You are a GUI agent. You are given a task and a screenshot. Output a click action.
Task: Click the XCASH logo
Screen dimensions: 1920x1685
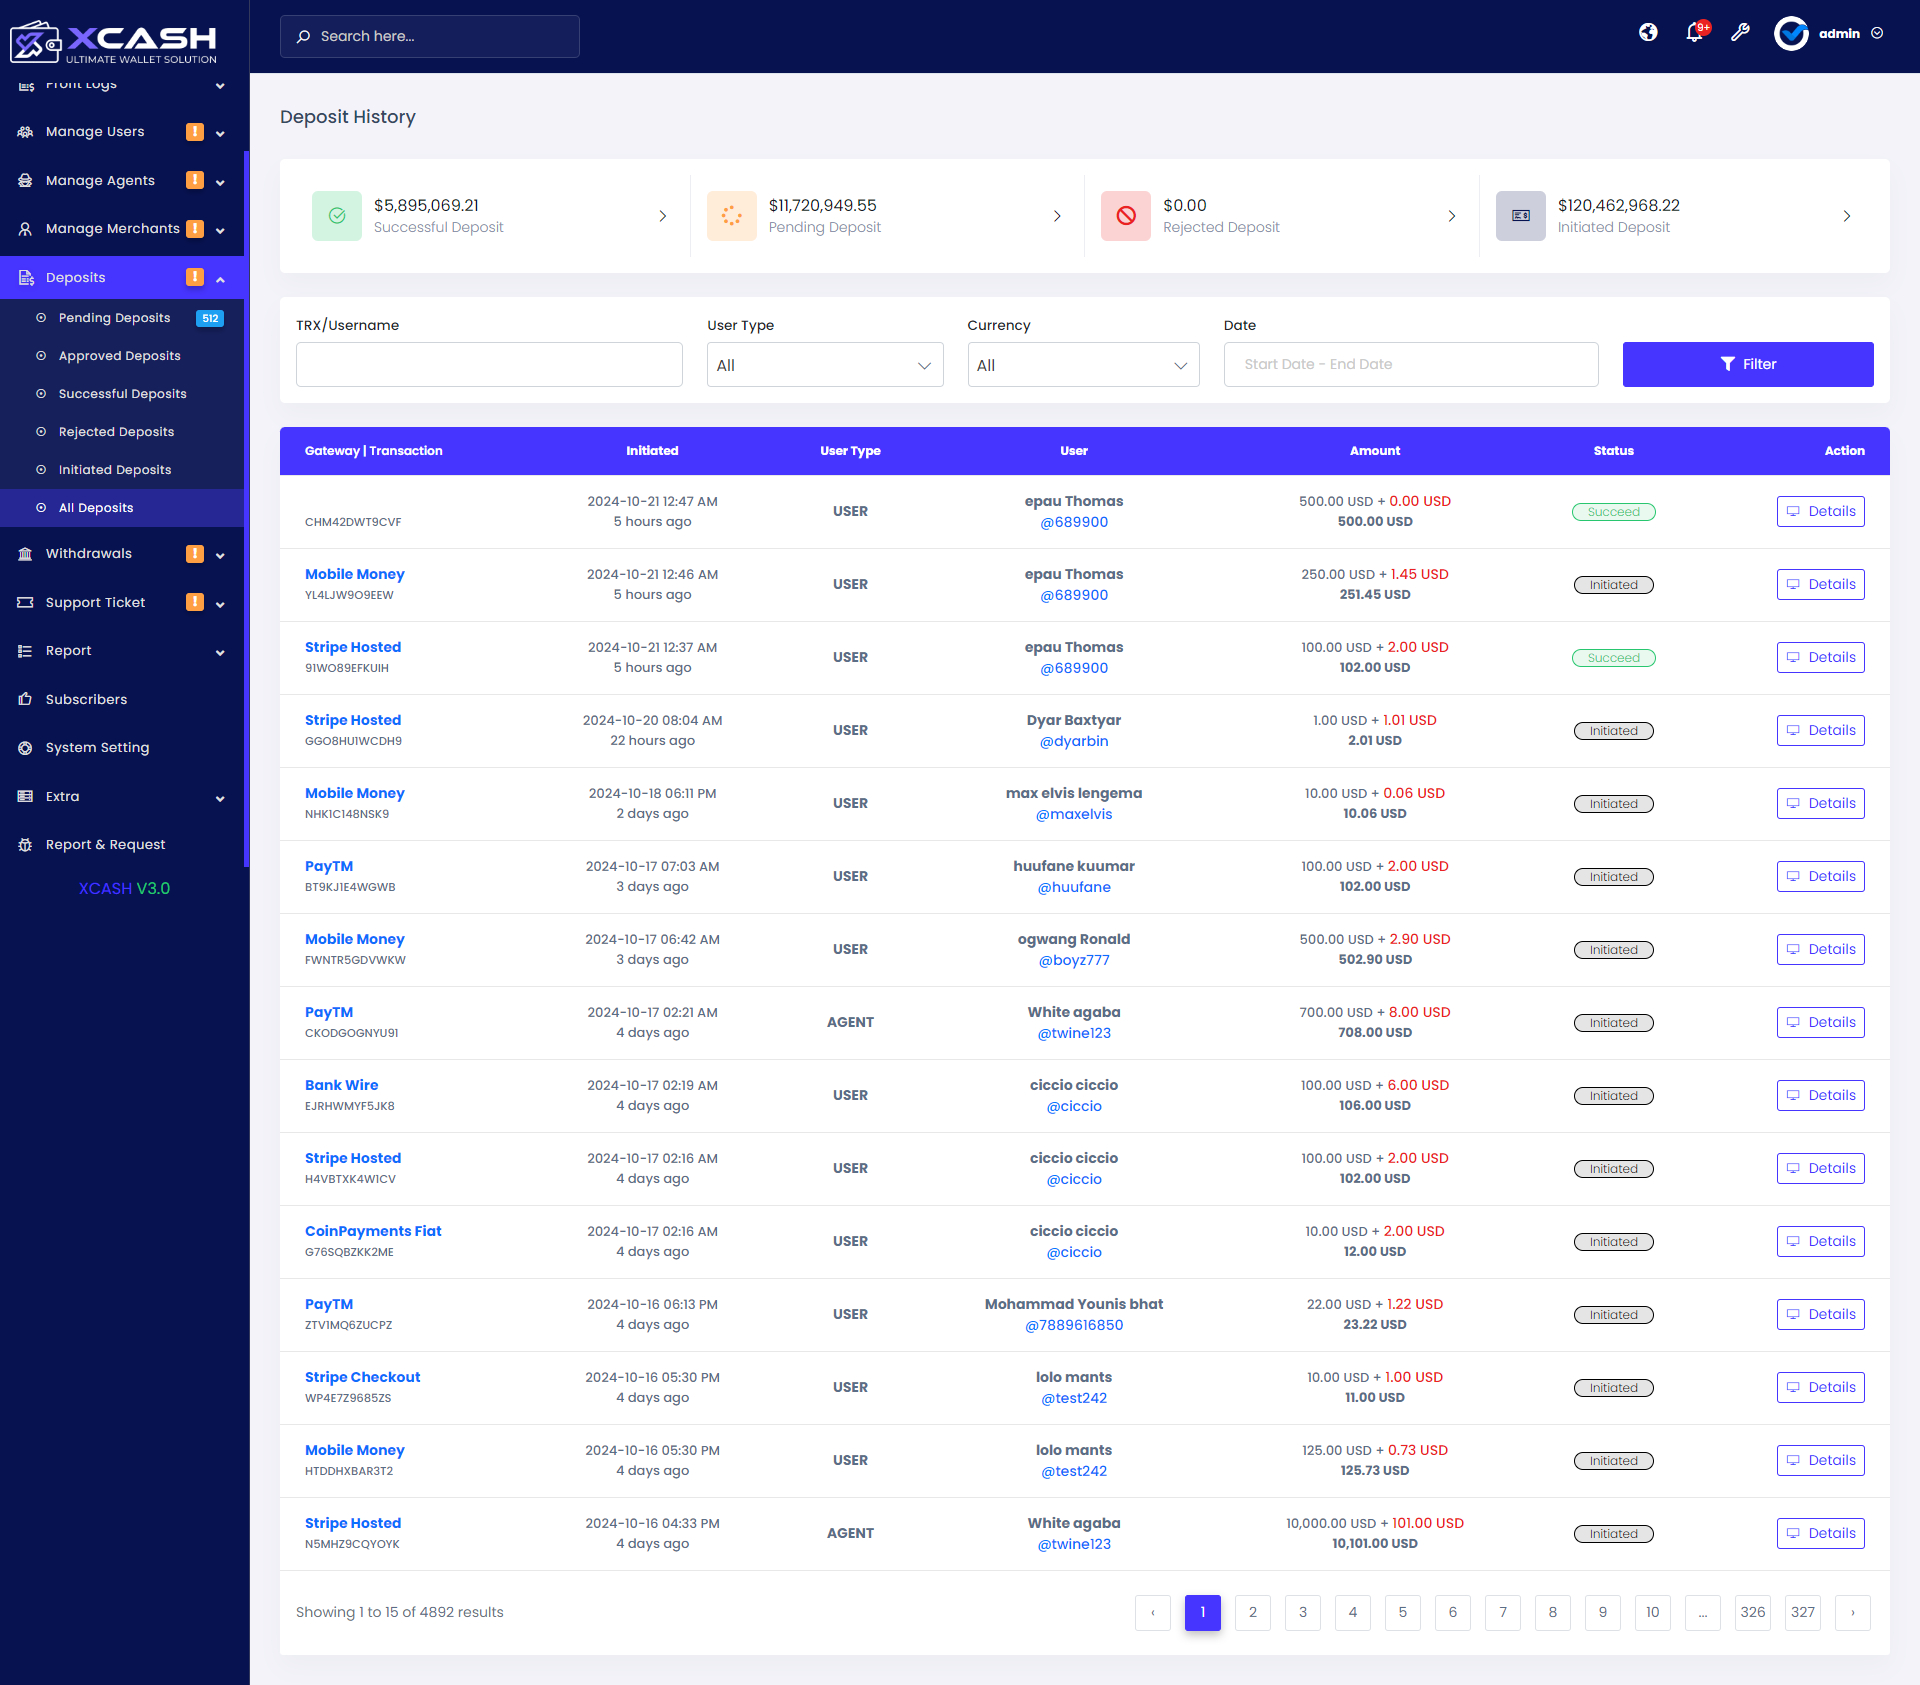coord(115,42)
